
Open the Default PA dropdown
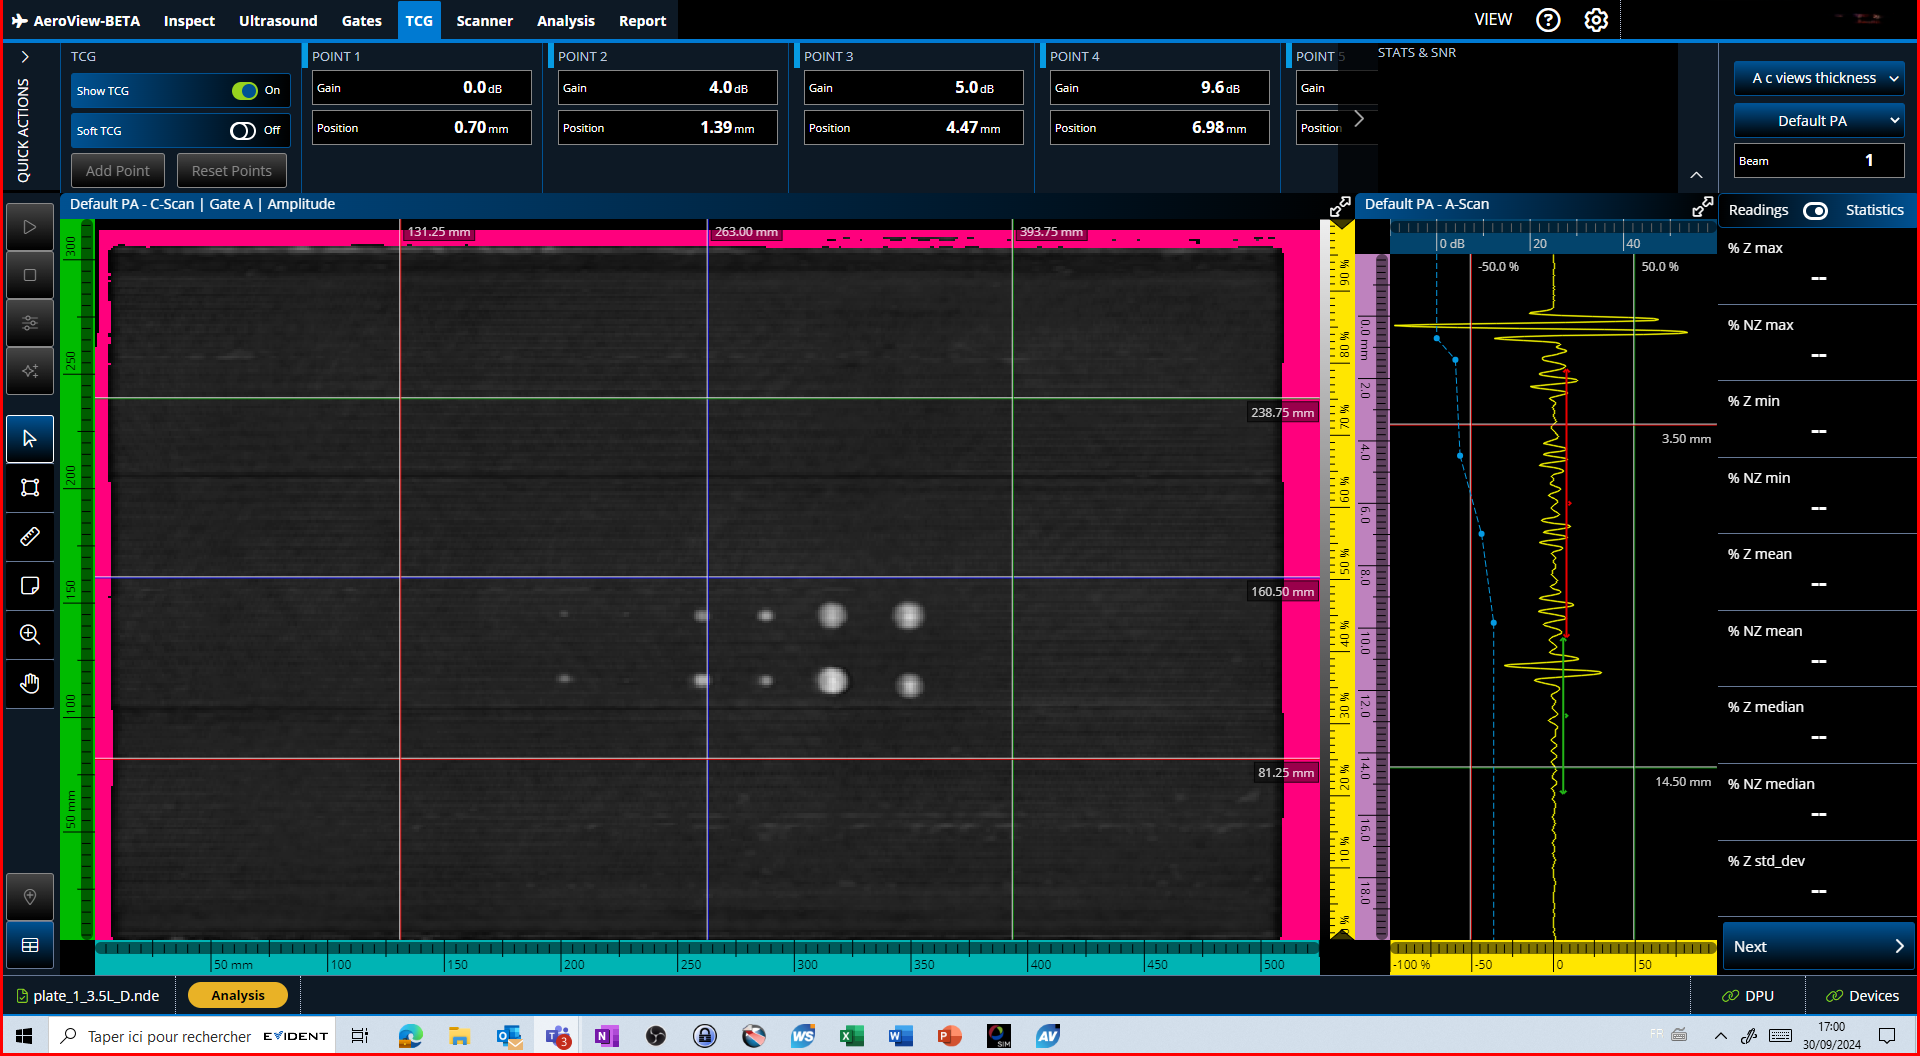pos(1818,121)
